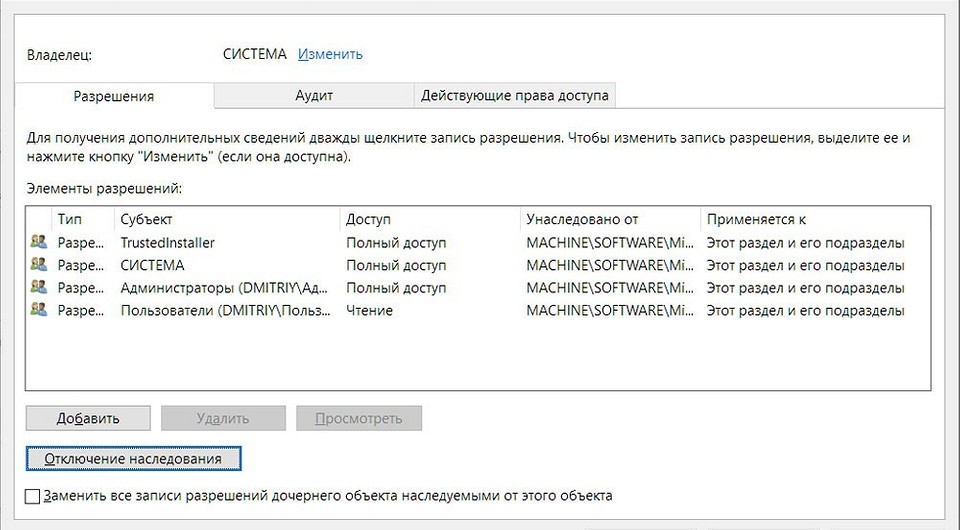Click the user icon beside СИСТЕМА entry
Screen dimensions: 960x530
pos(39,265)
